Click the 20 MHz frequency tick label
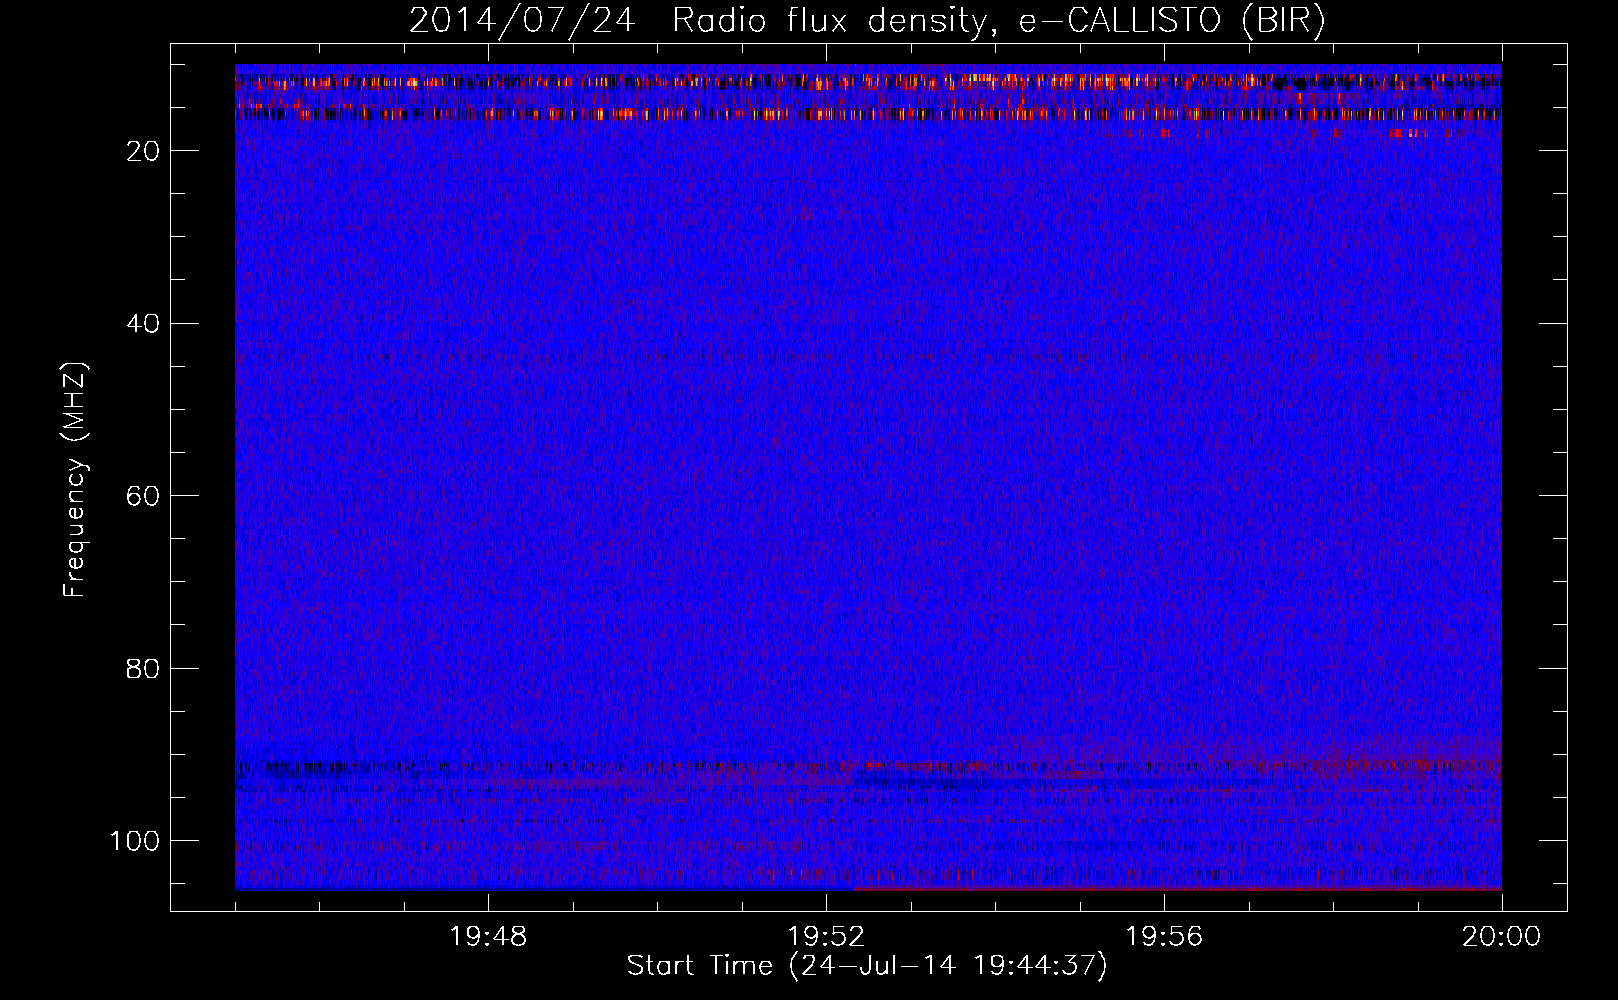 click(x=143, y=151)
